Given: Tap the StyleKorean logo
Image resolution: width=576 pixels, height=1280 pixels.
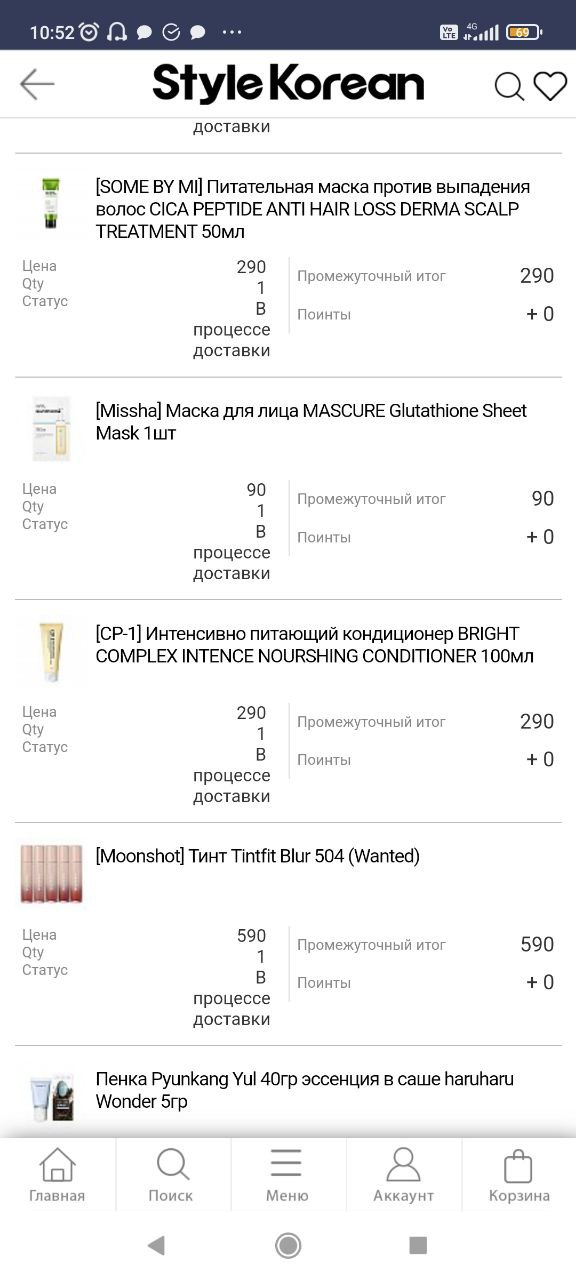Looking at the screenshot, I should pyautogui.click(x=288, y=84).
